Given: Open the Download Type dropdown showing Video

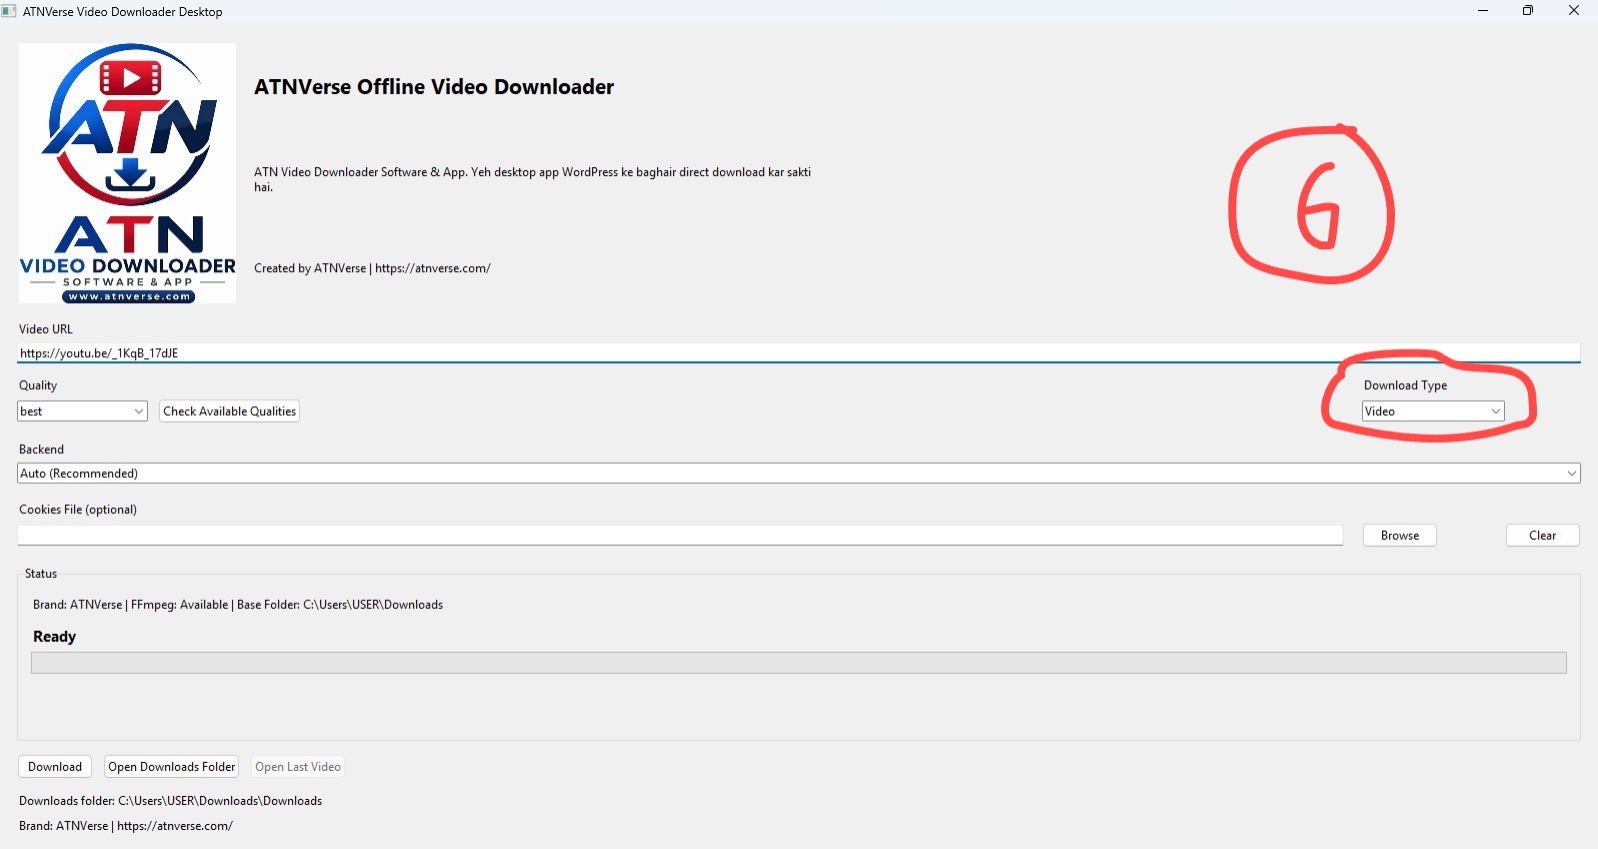Looking at the screenshot, I should pyautogui.click(x=1433, y=411).
